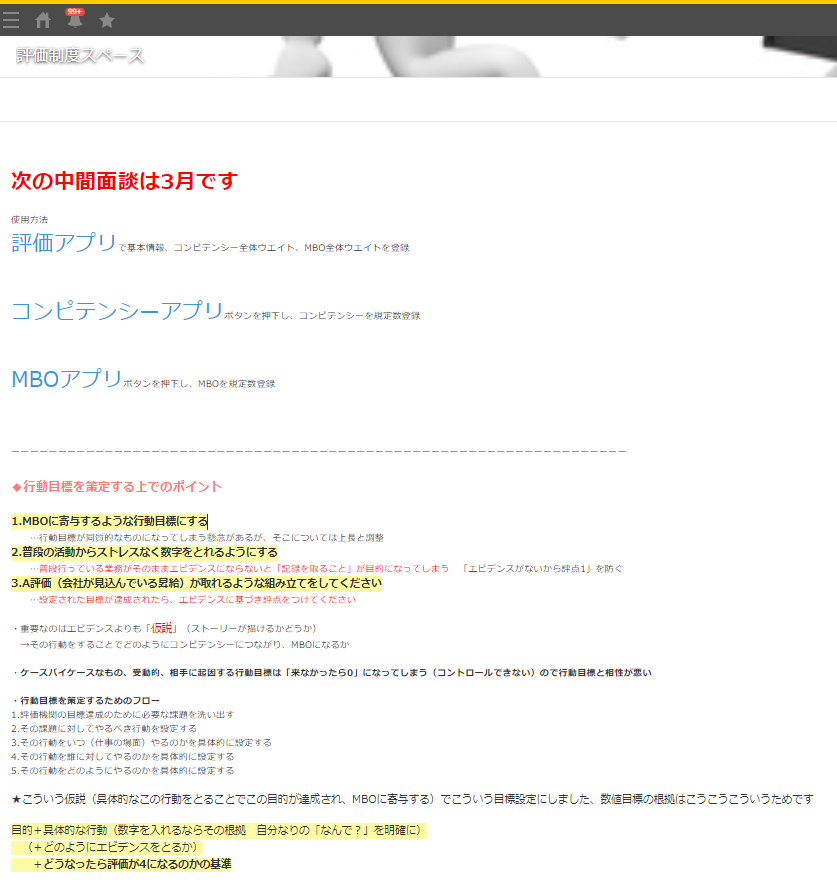Click highlighted line 1.MBOに寄与するような行動目標にする
This screenshot has width=837, height=883.
coord(109,521)
